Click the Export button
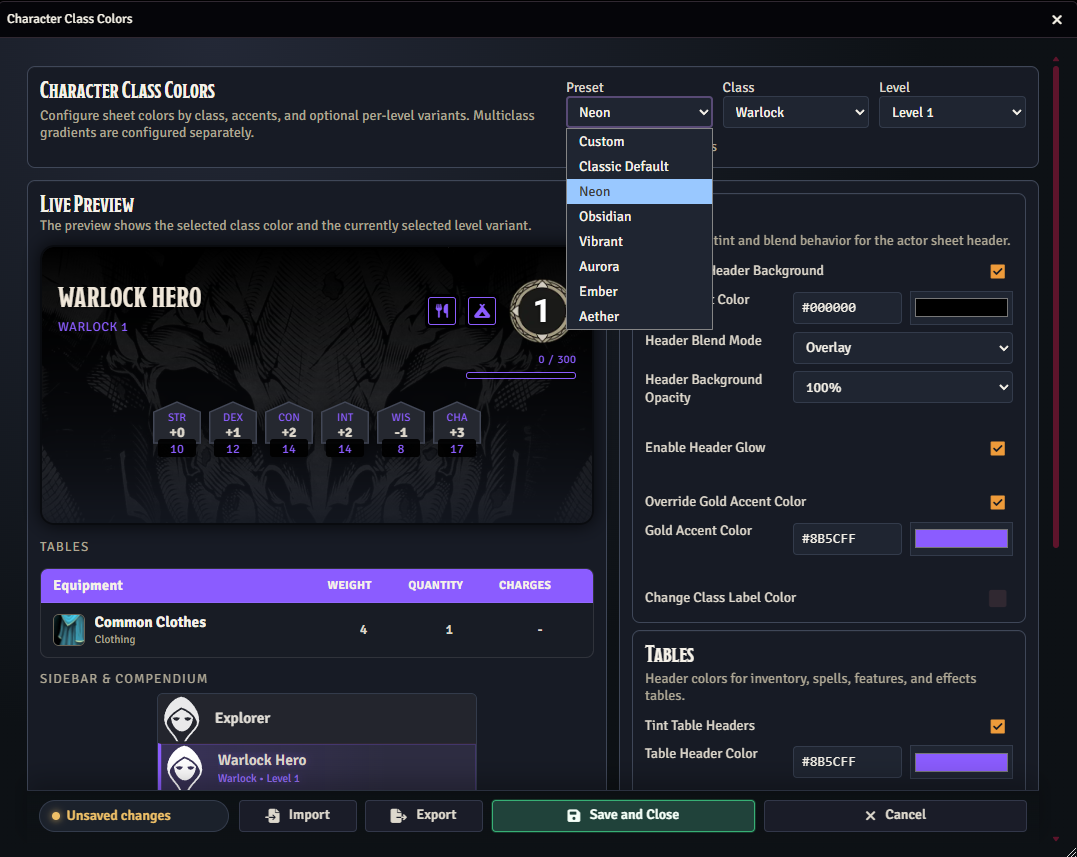1077x857 pixels. (424, 815)
